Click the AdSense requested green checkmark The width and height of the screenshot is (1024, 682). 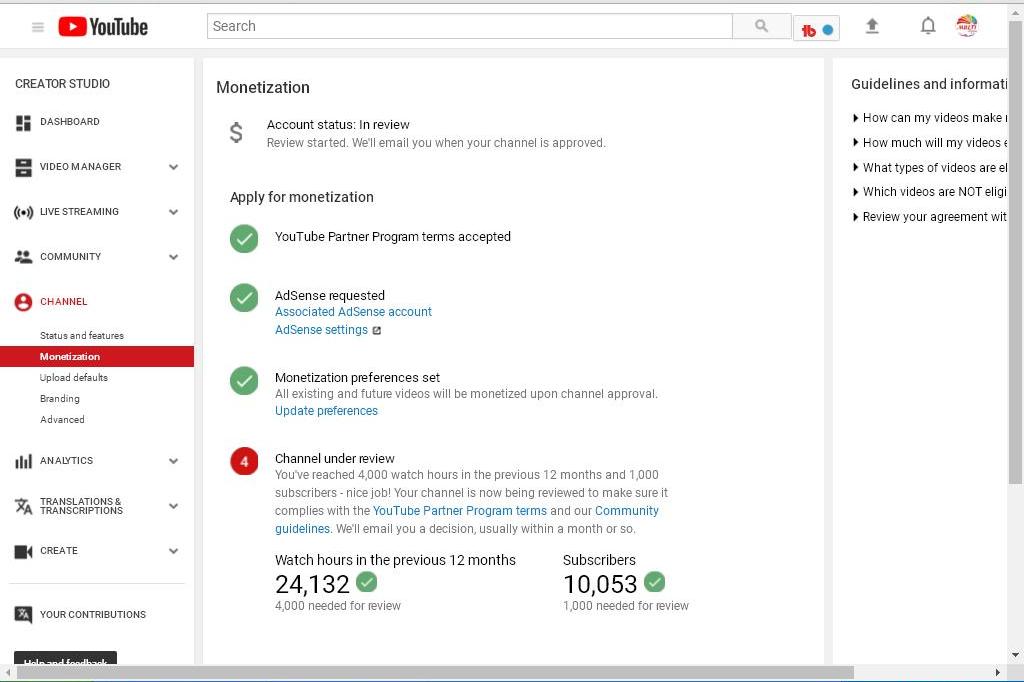coord(244,298)
